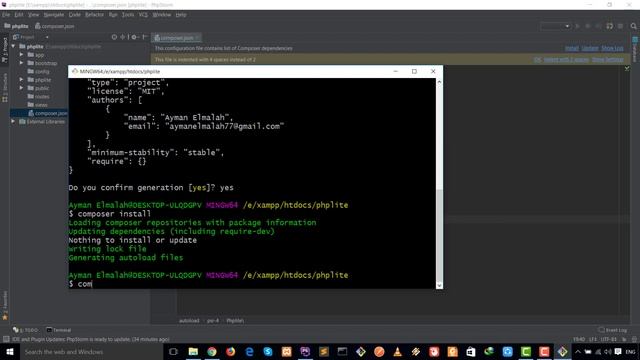Select composer.json in the project tree
The image size is (640, 360).
48,113
